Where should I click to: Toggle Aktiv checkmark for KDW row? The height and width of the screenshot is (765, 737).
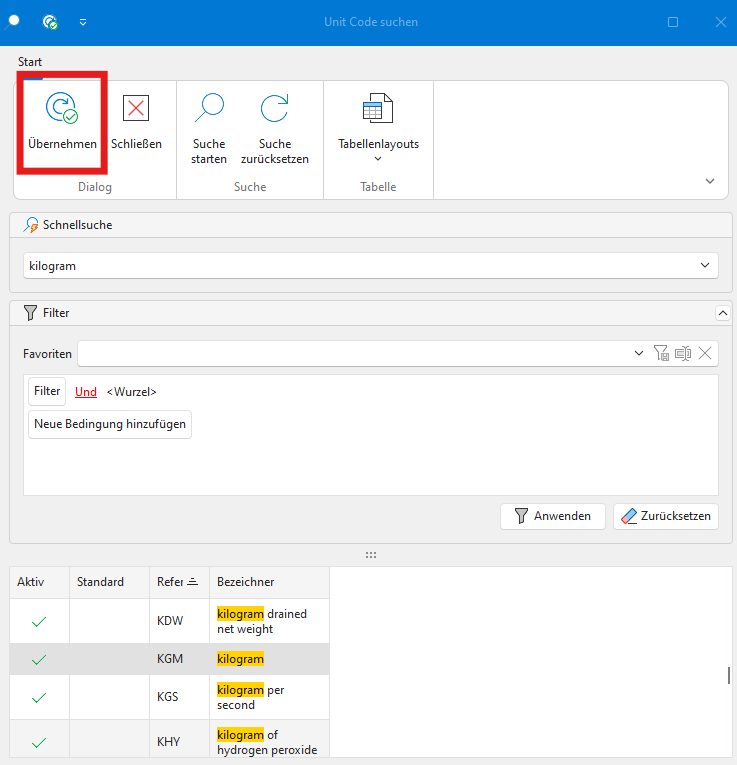pyautogui.click(x=39, y=621)
